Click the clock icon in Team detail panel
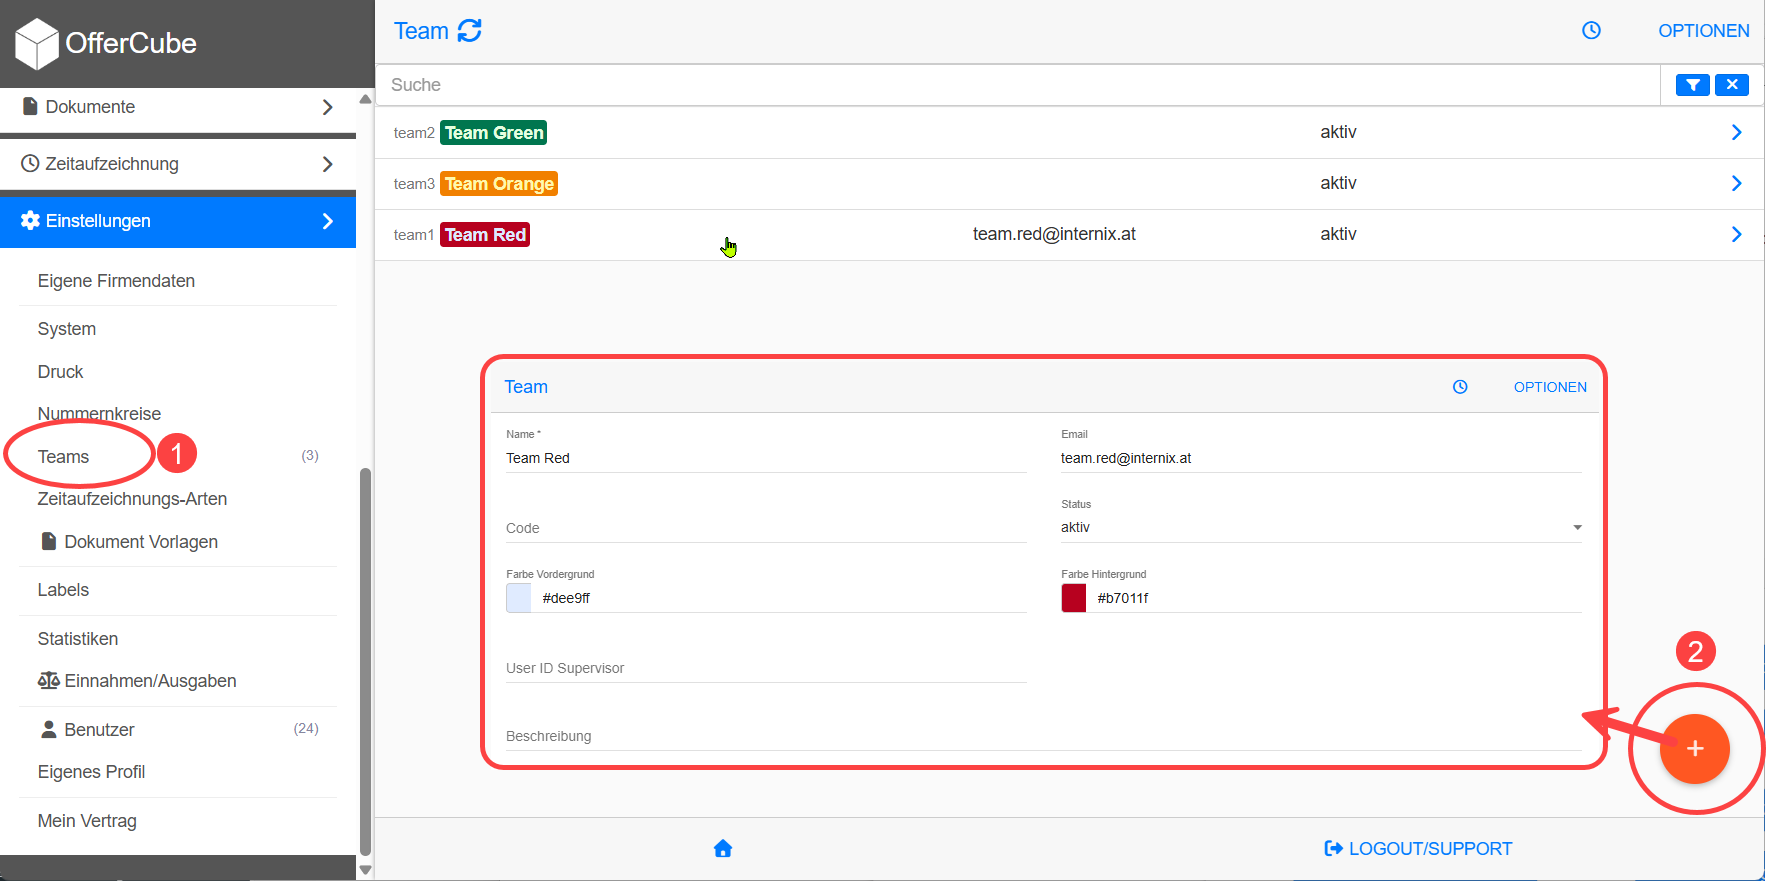Viewport: 1766px width, 881px height. [x=1460, y=387]
